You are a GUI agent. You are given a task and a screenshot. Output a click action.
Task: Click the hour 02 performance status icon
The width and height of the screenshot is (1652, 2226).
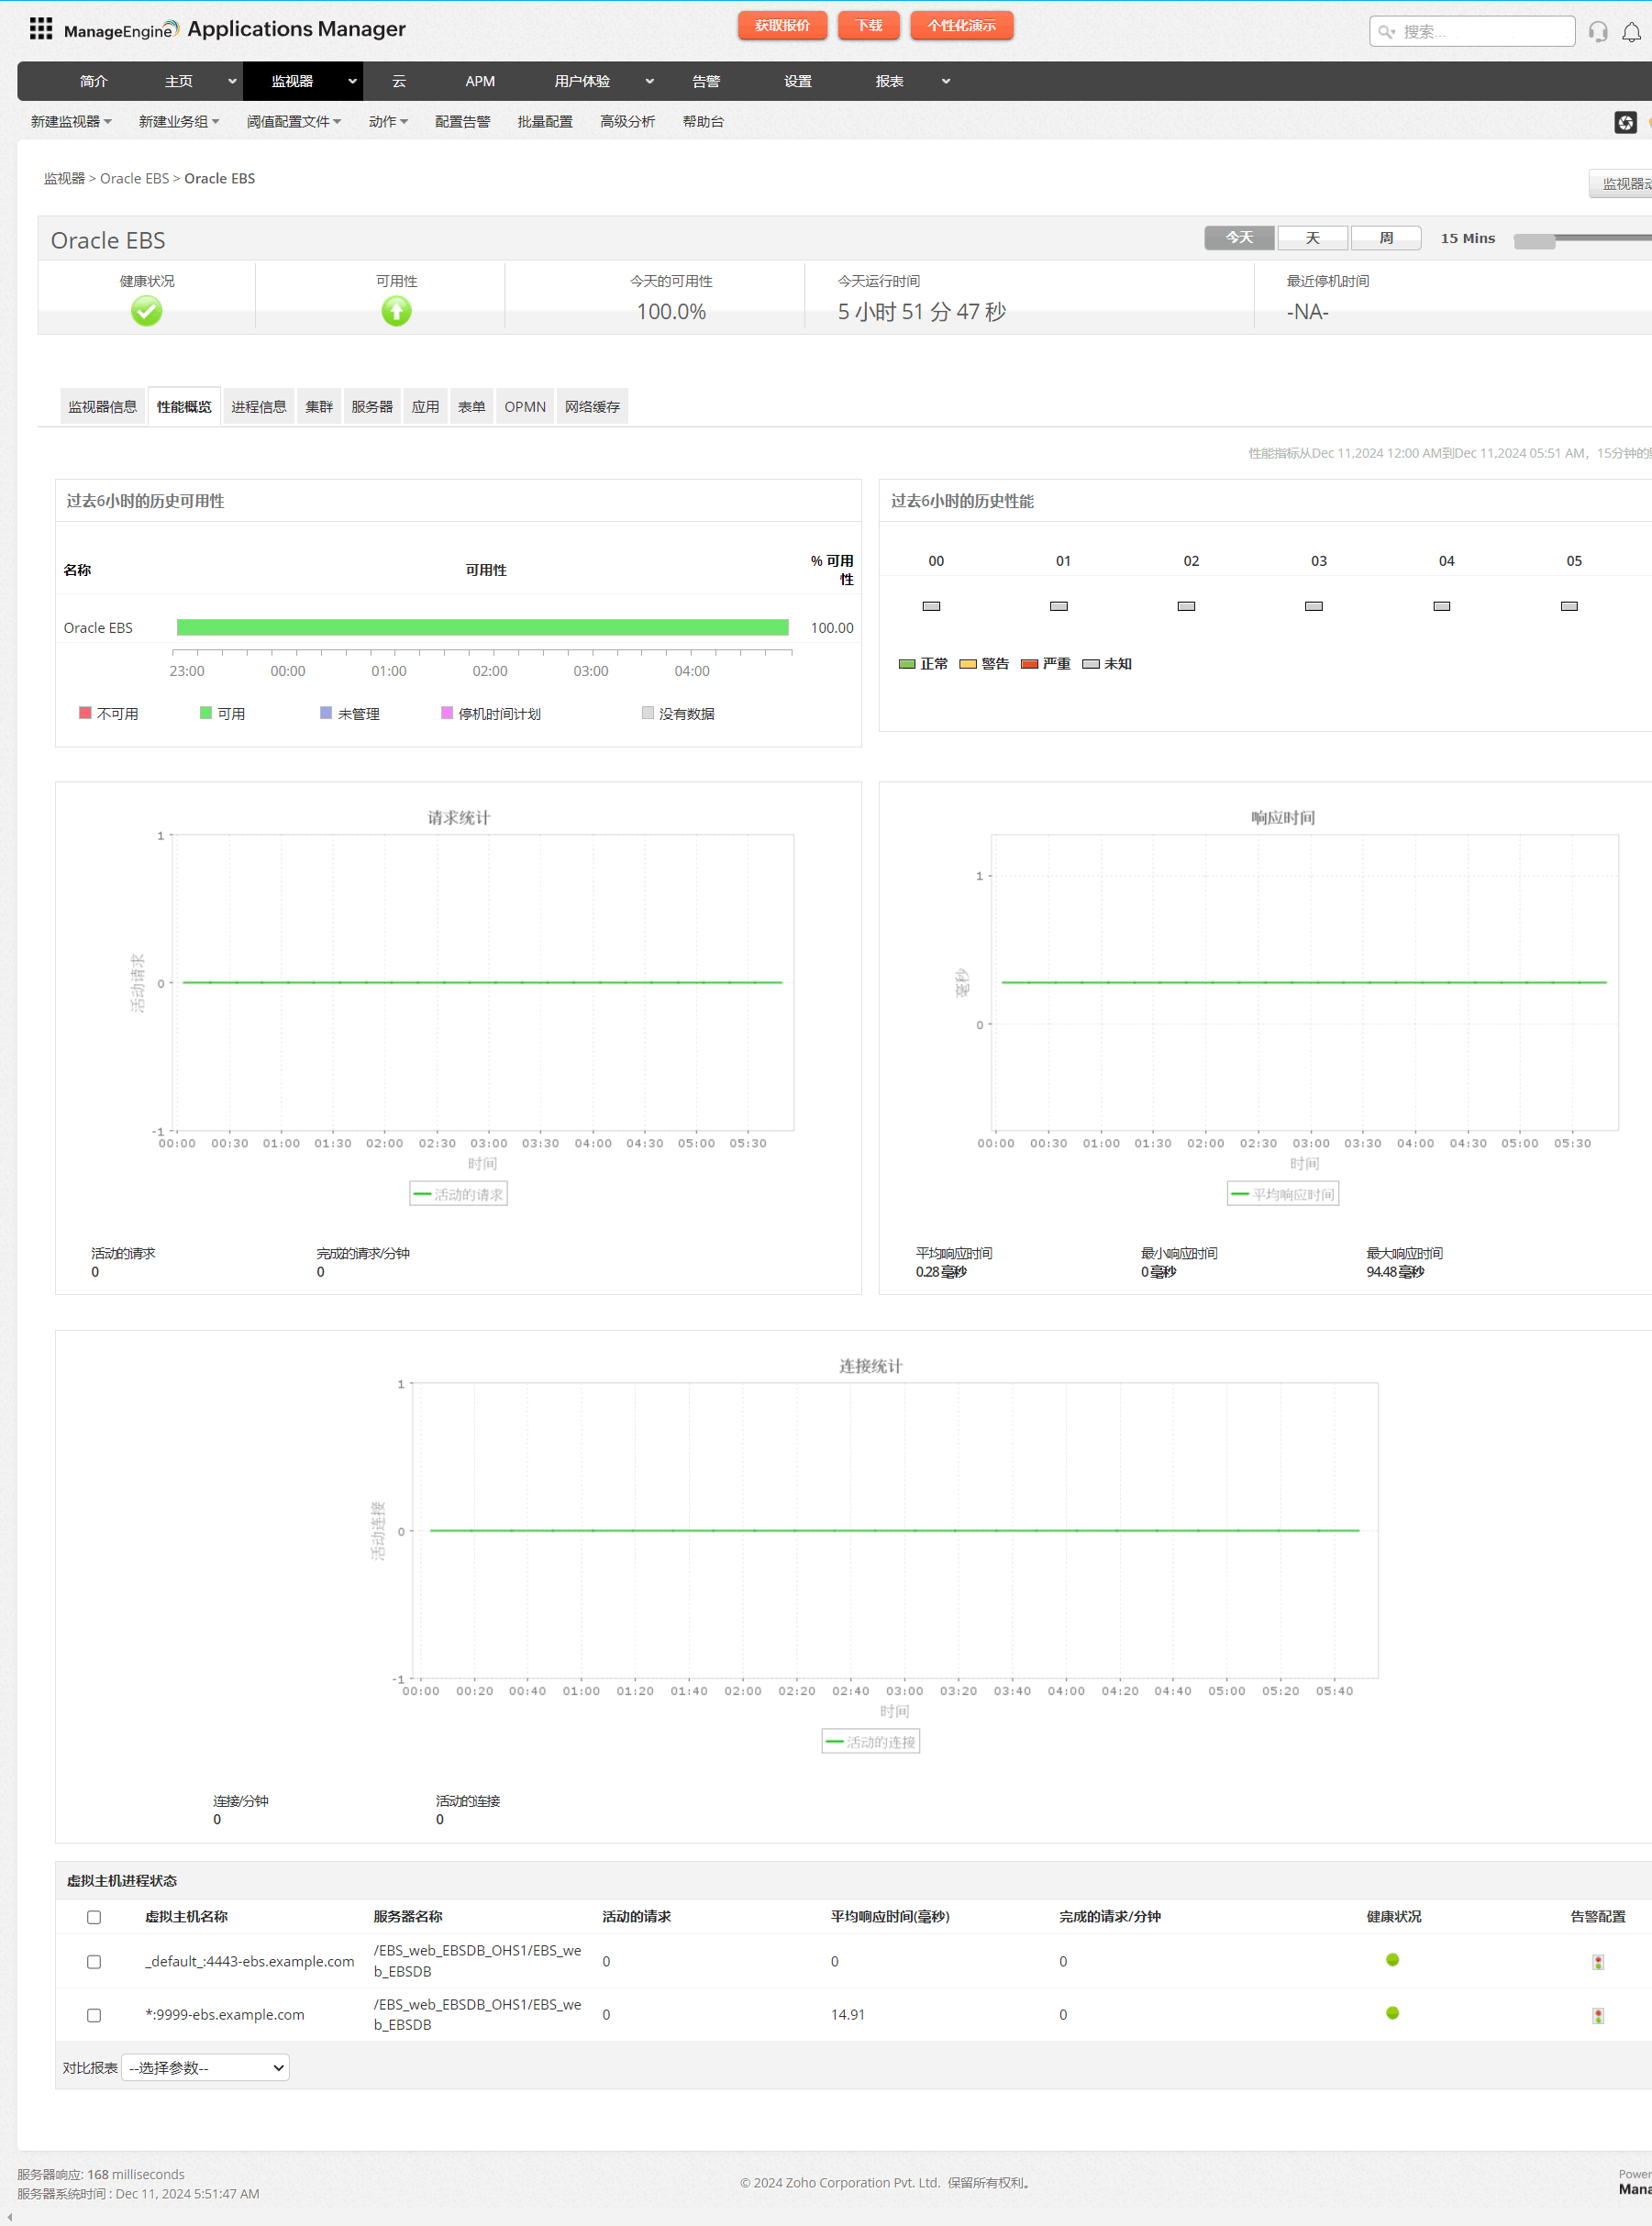(1187, 606)
